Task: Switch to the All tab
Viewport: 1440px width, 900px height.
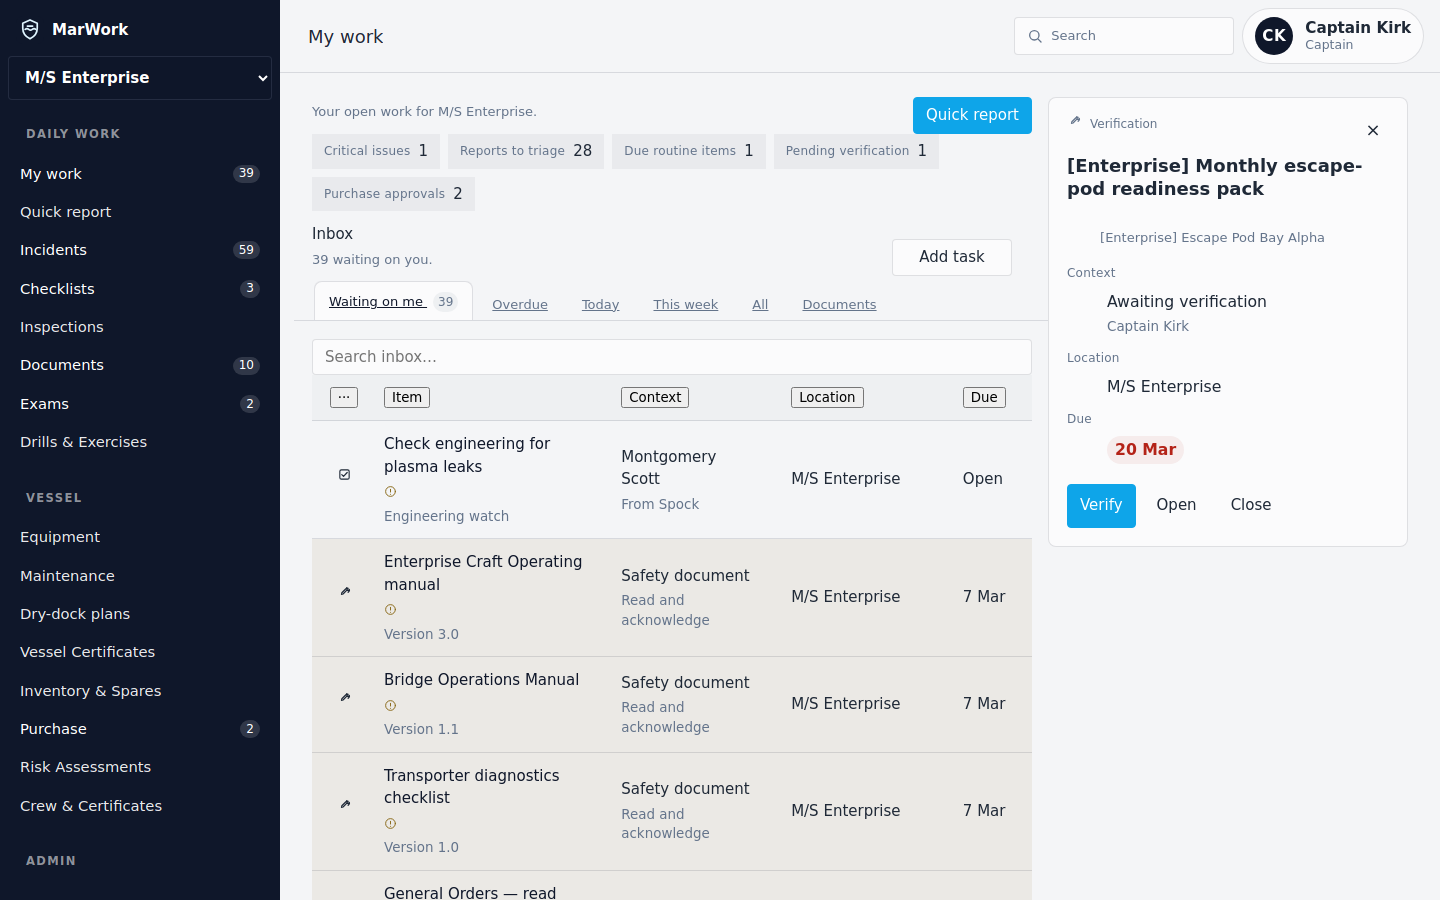Action: point(760,305)
